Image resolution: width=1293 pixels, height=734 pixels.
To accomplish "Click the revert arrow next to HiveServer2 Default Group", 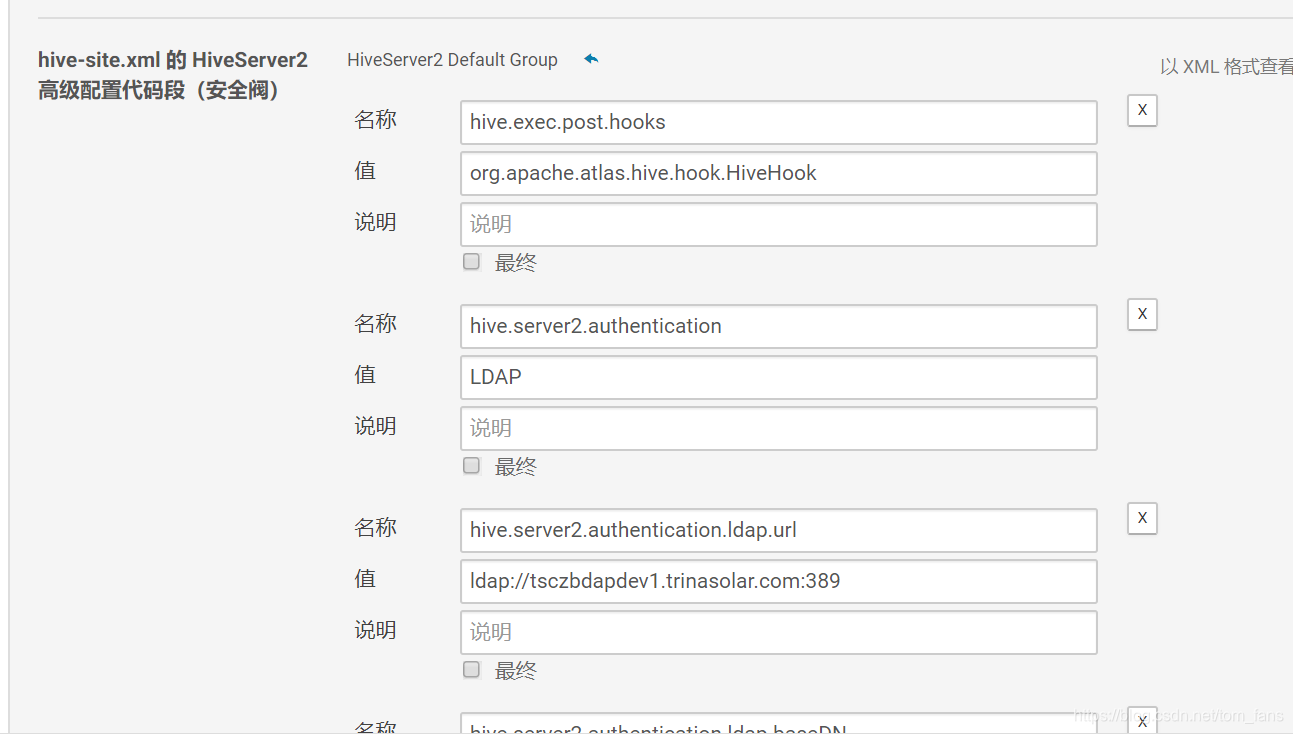I will click(x=591, y=59).
